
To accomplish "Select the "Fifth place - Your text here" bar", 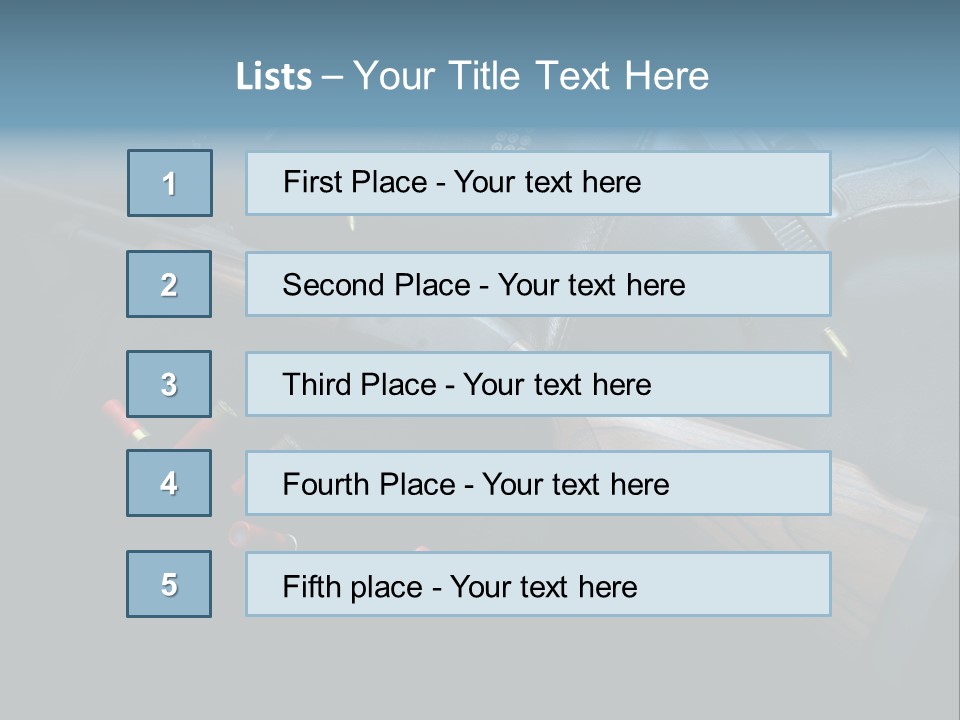I will (x=538, y=584).
